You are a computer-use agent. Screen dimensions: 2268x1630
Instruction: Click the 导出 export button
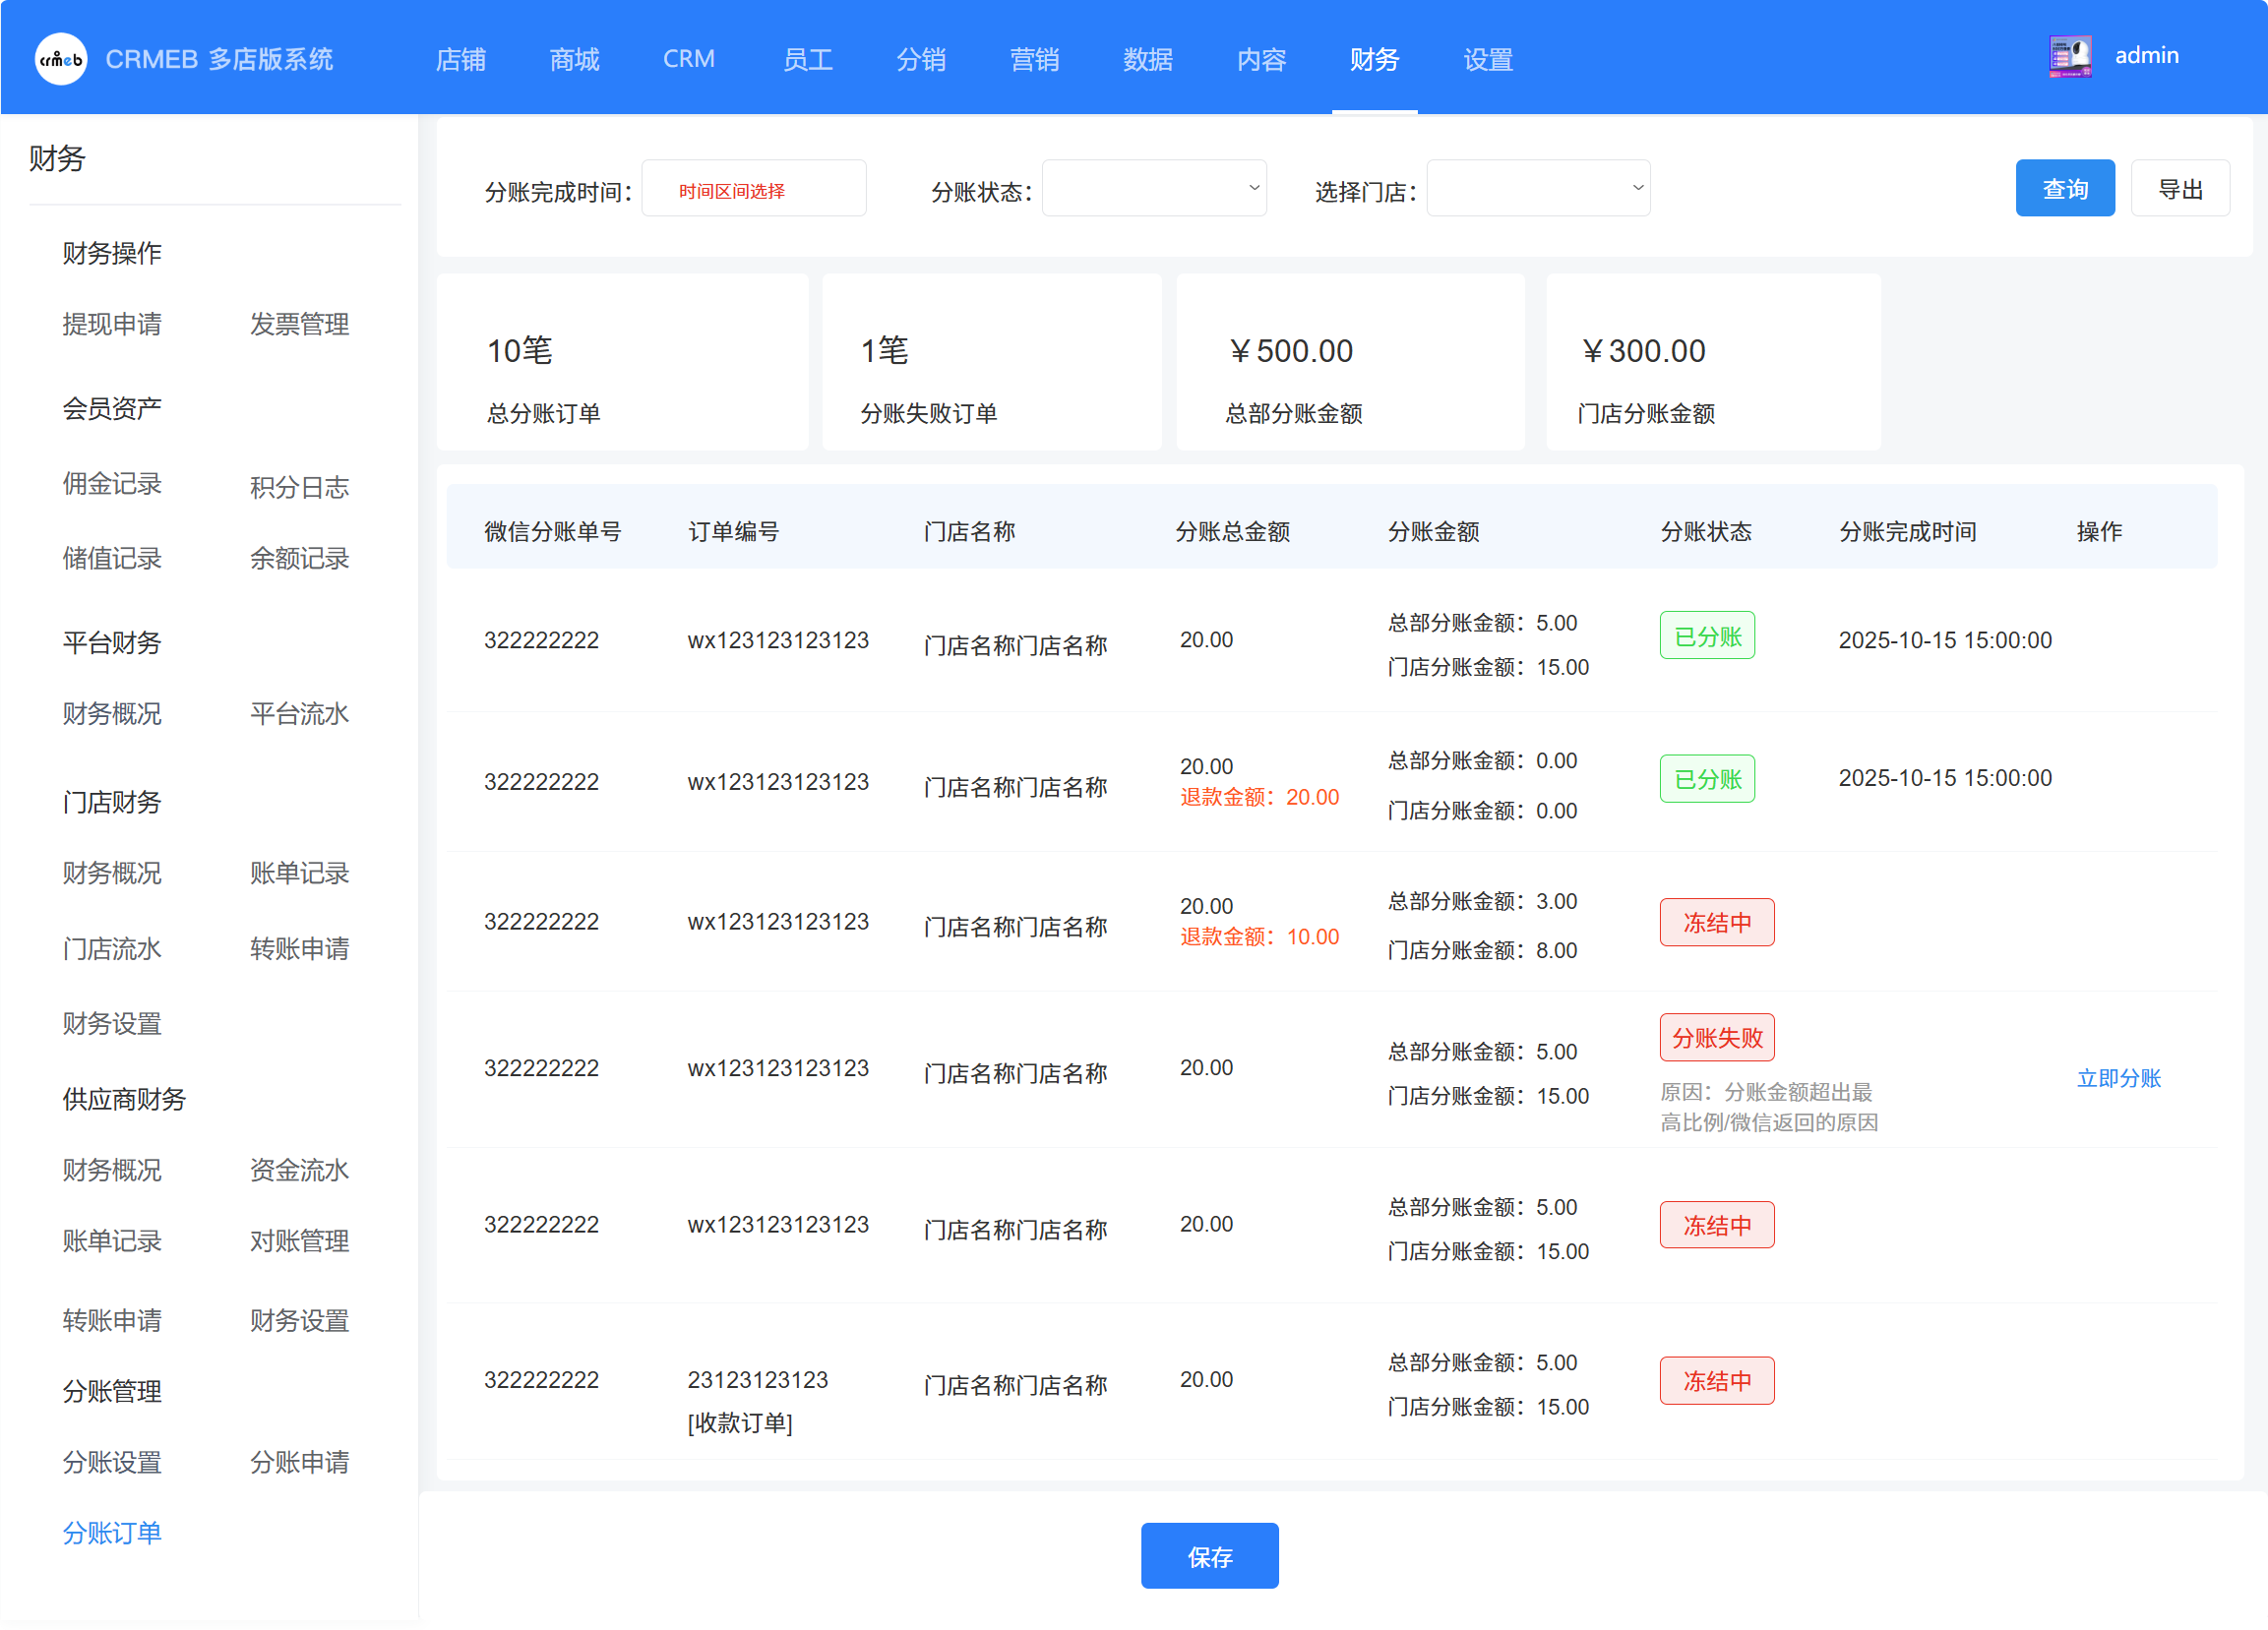[x=2179, y=189]
